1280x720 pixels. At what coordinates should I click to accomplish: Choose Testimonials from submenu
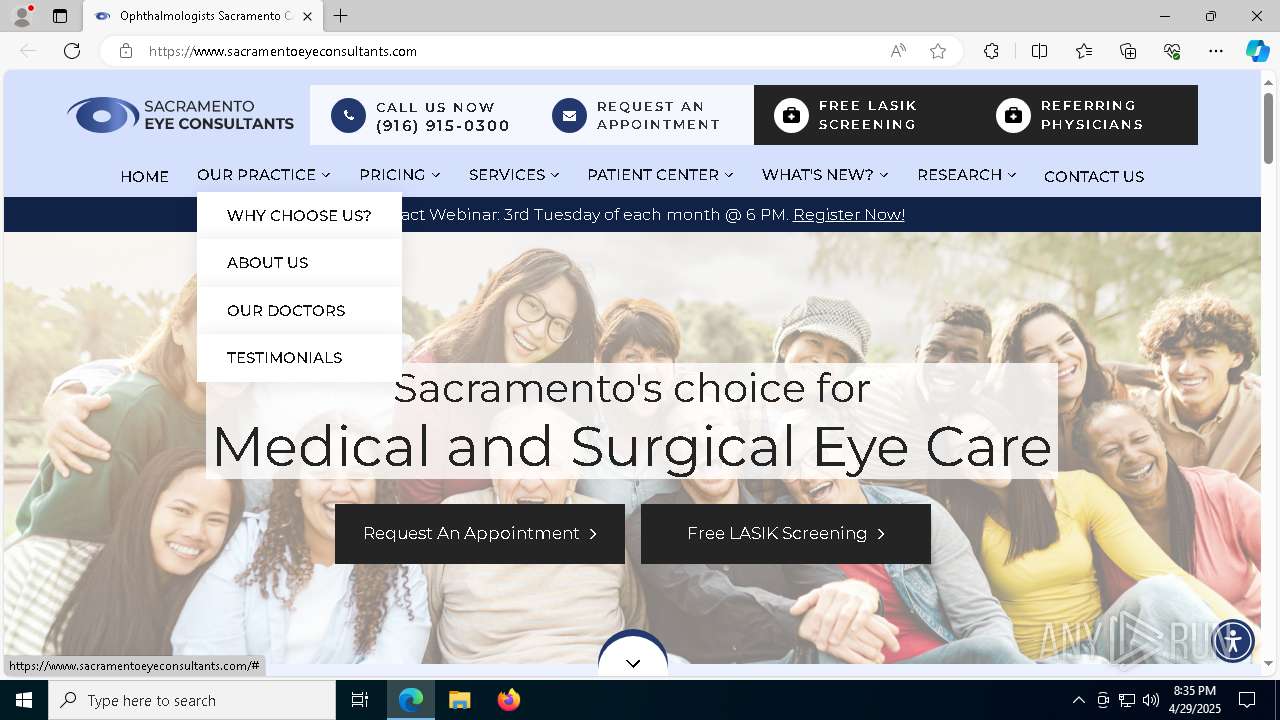click(299, 358)
